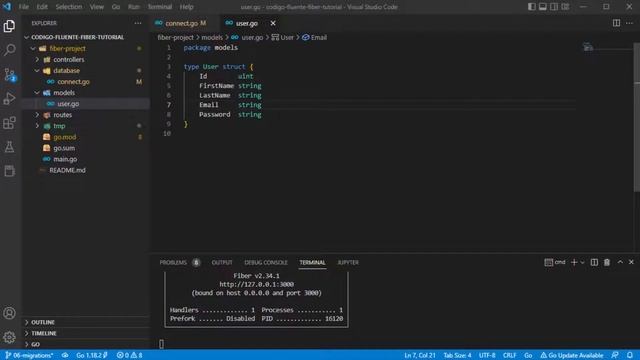Open the File menu

[x=24, y=7]
